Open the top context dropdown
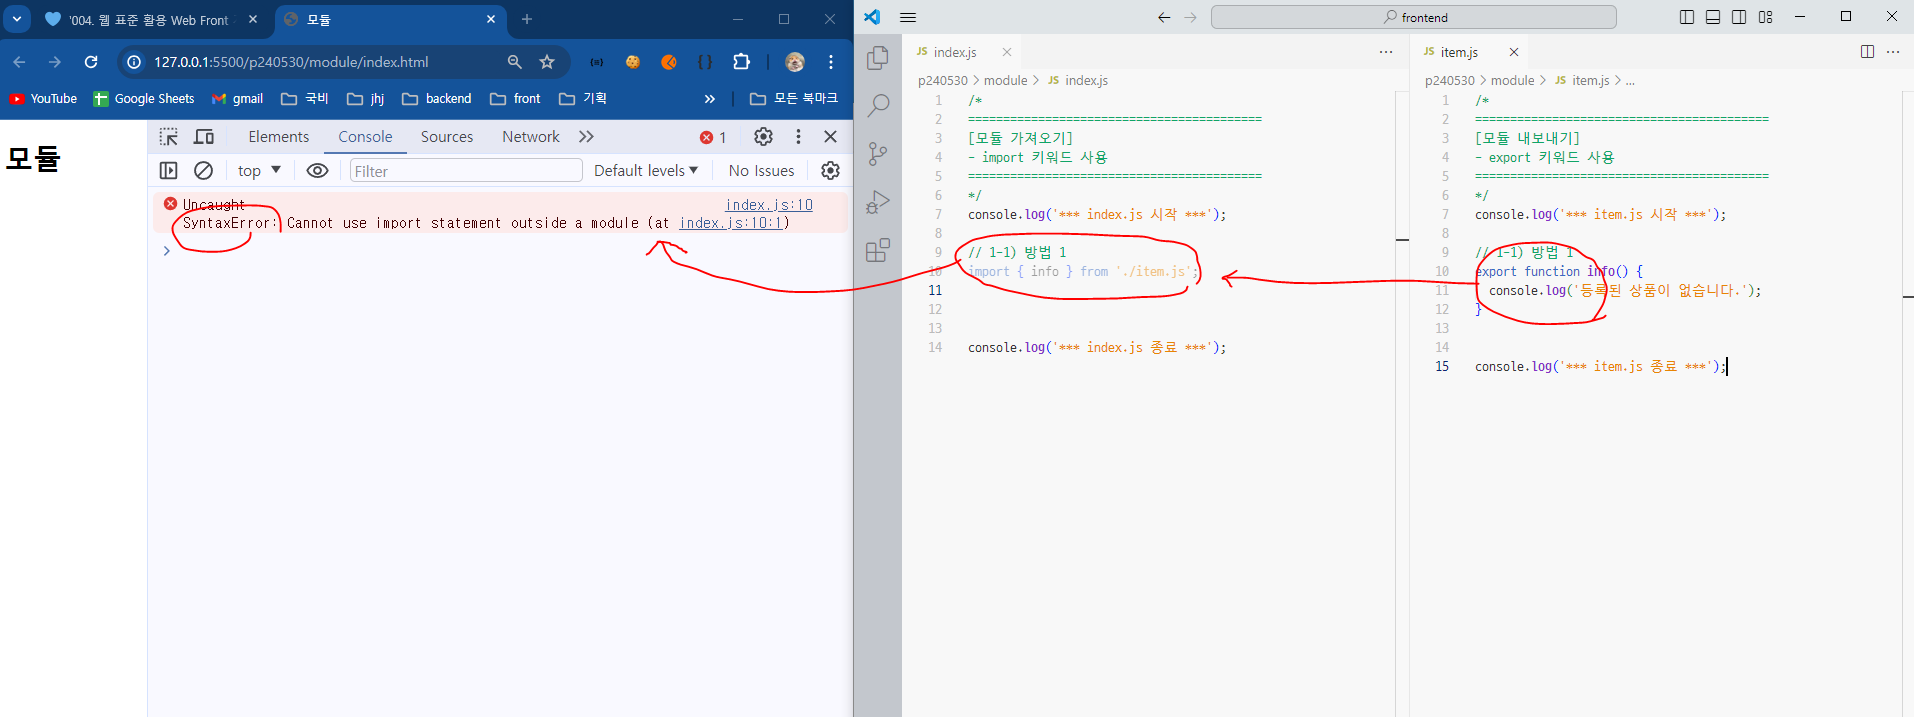The width and height of the screenshot is (1914, 717). click(x=260, y=171)
